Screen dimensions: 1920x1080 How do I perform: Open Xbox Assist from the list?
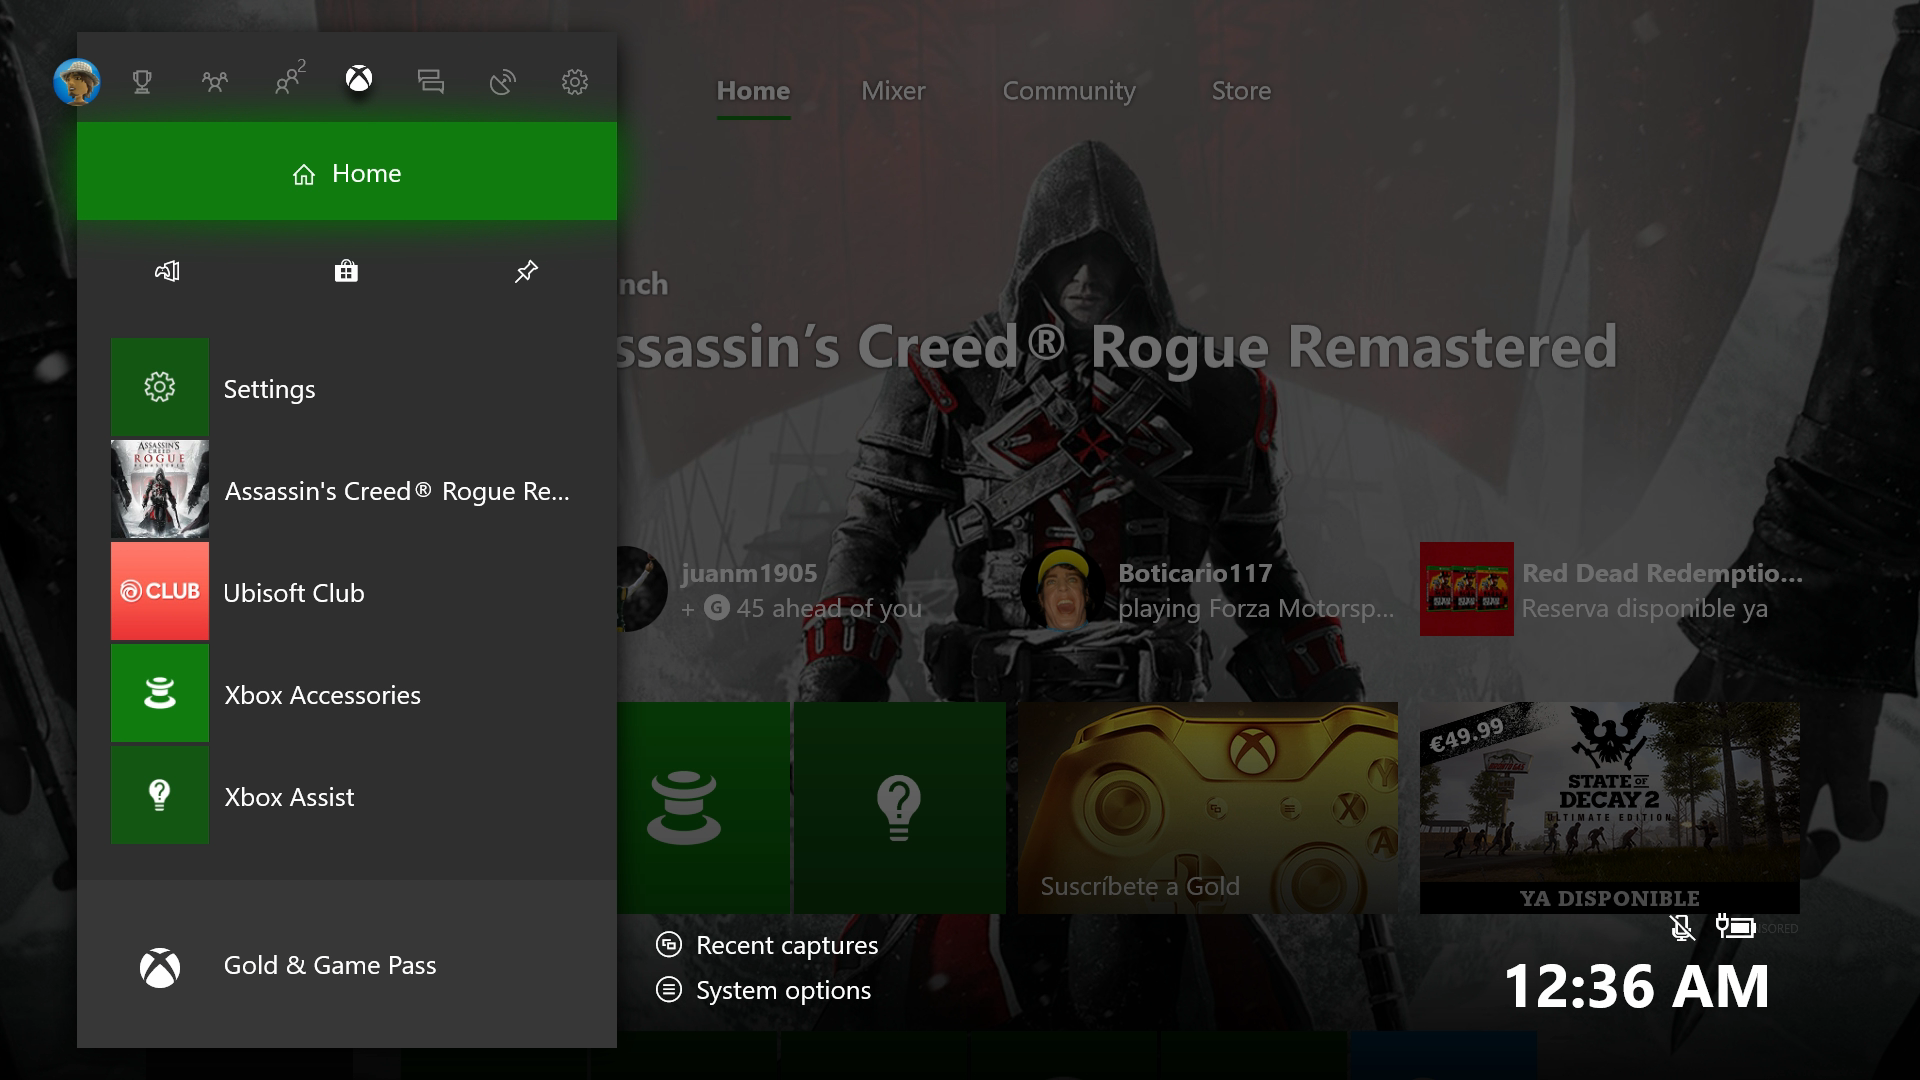pos(288,796)
